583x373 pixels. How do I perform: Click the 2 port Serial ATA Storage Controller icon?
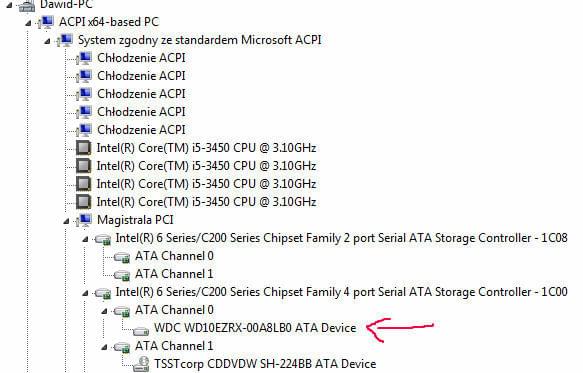point(103,239)
